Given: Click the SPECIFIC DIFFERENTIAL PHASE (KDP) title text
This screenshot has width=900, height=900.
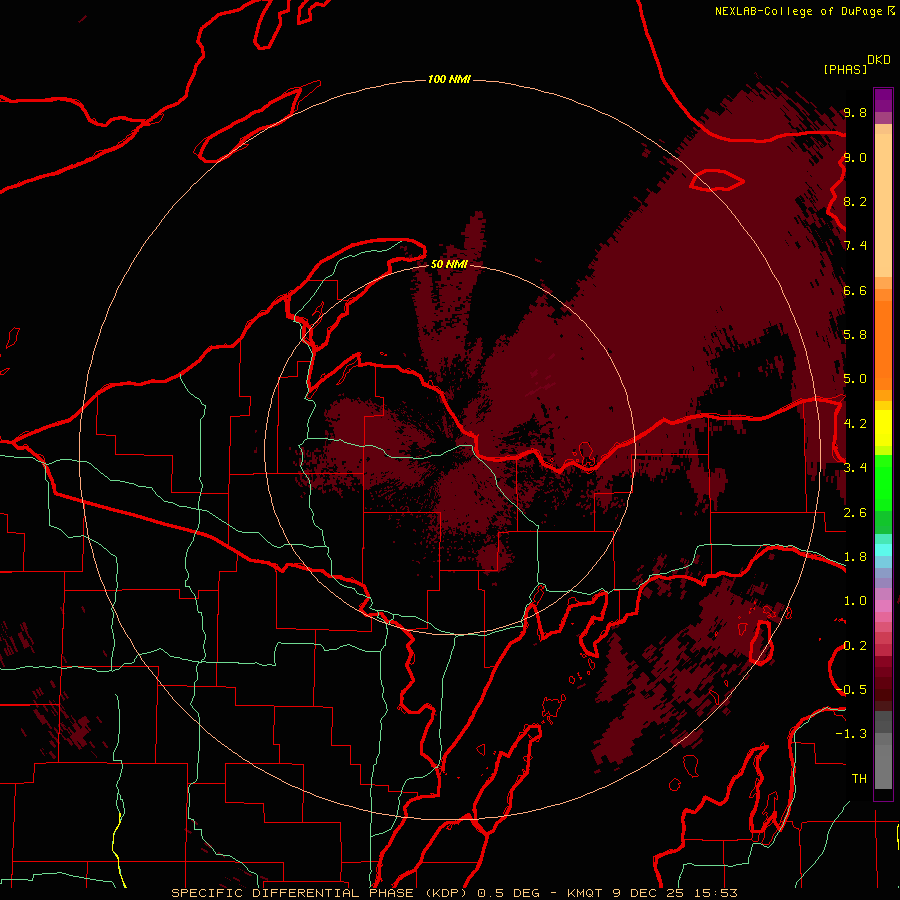Looking at the screenshot, I should tap(320, 893).
